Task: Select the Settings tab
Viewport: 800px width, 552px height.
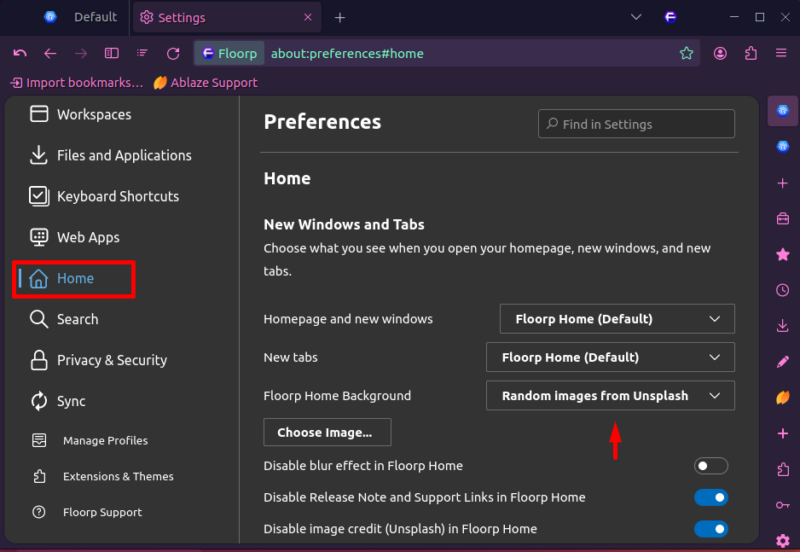Action: click(x=227, y=17)
